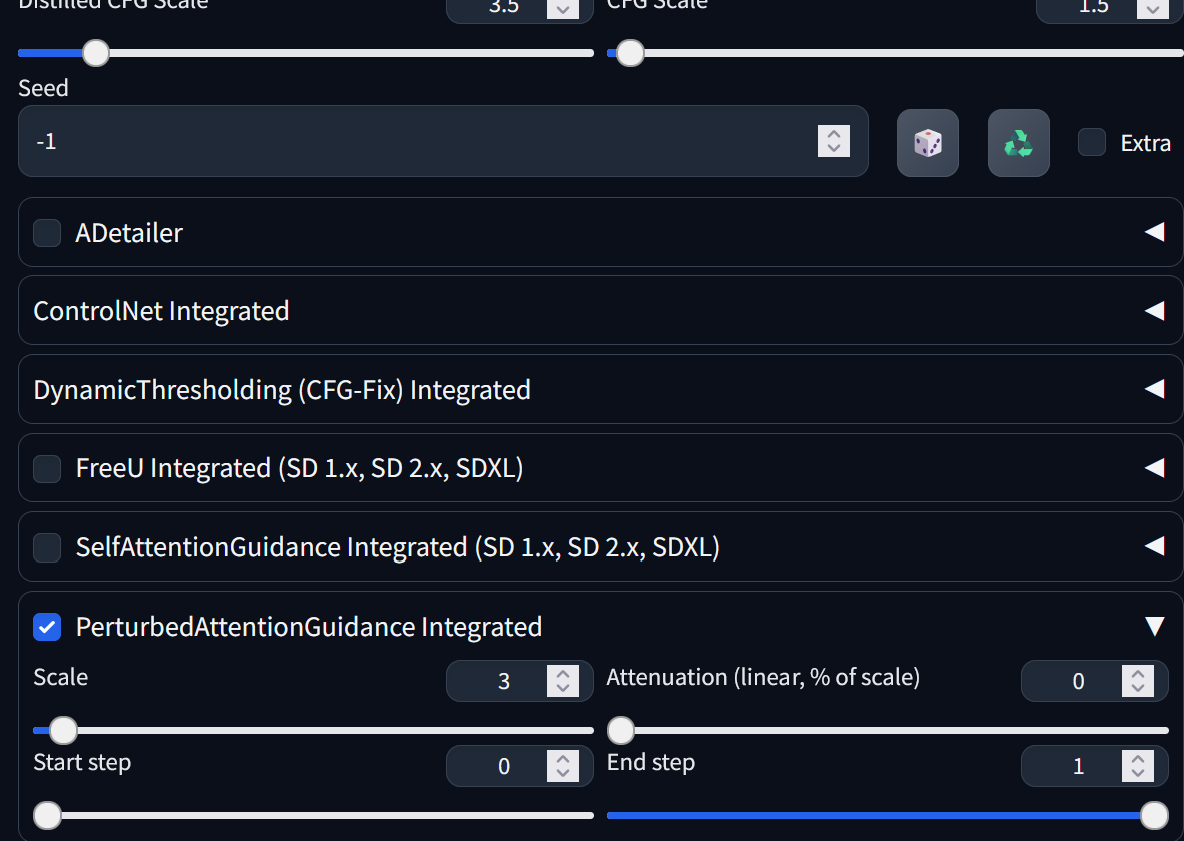Click the Start step stepper arrows
Viewport: 1184px width, 841px height.
563,766
